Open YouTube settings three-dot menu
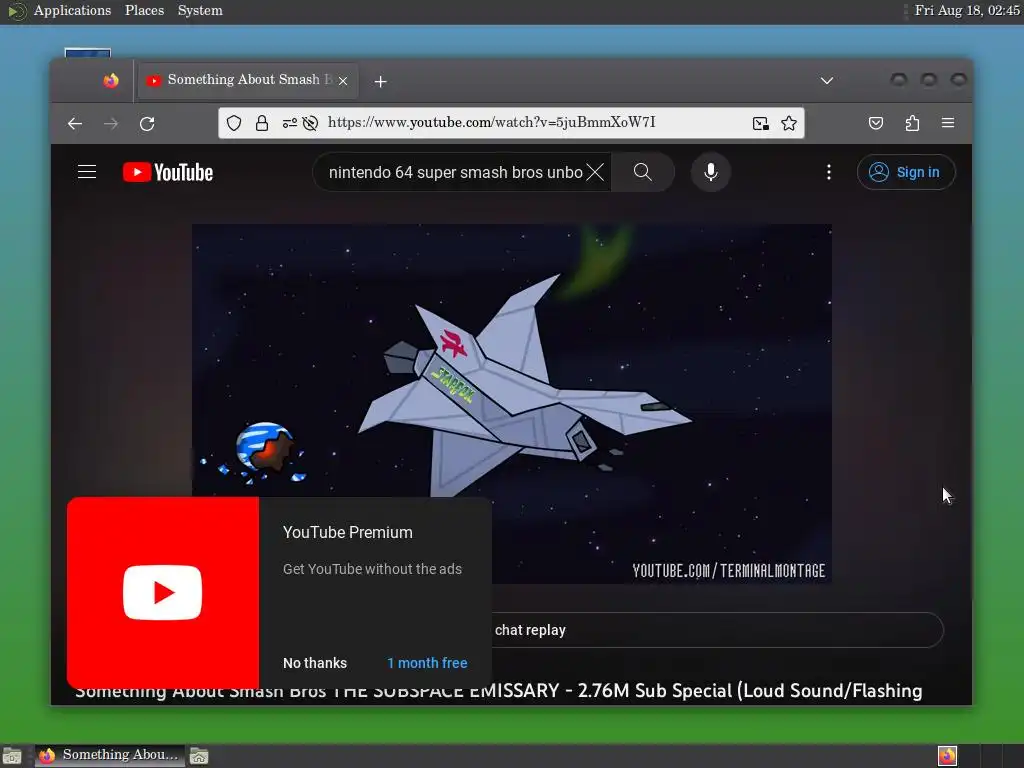Screen dimensions: 1024x768 829,172
